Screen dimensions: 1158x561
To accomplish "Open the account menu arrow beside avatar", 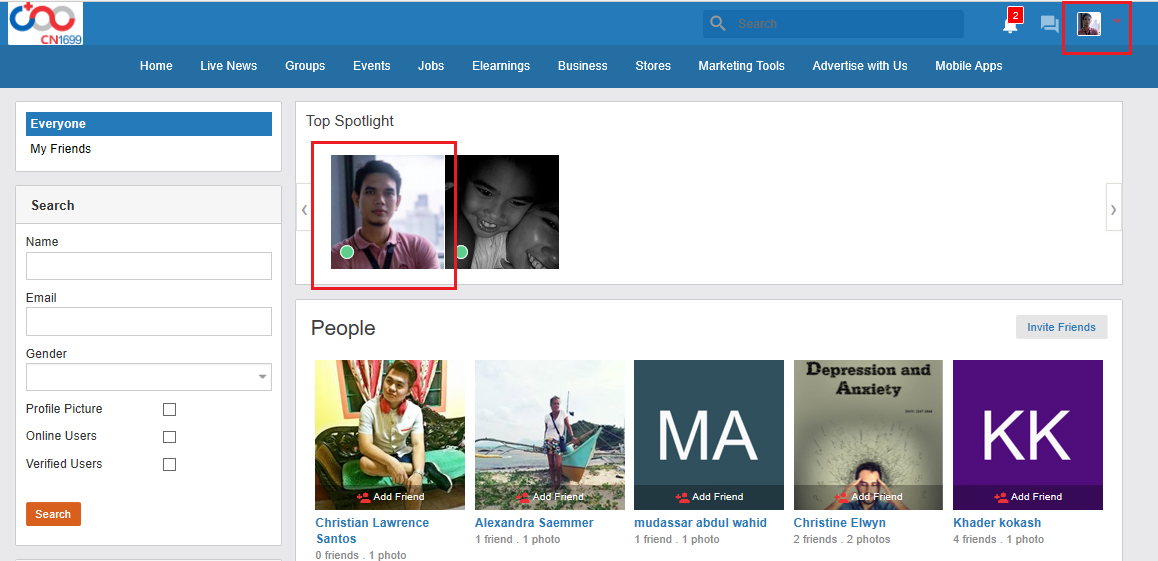I will 1116,21.
